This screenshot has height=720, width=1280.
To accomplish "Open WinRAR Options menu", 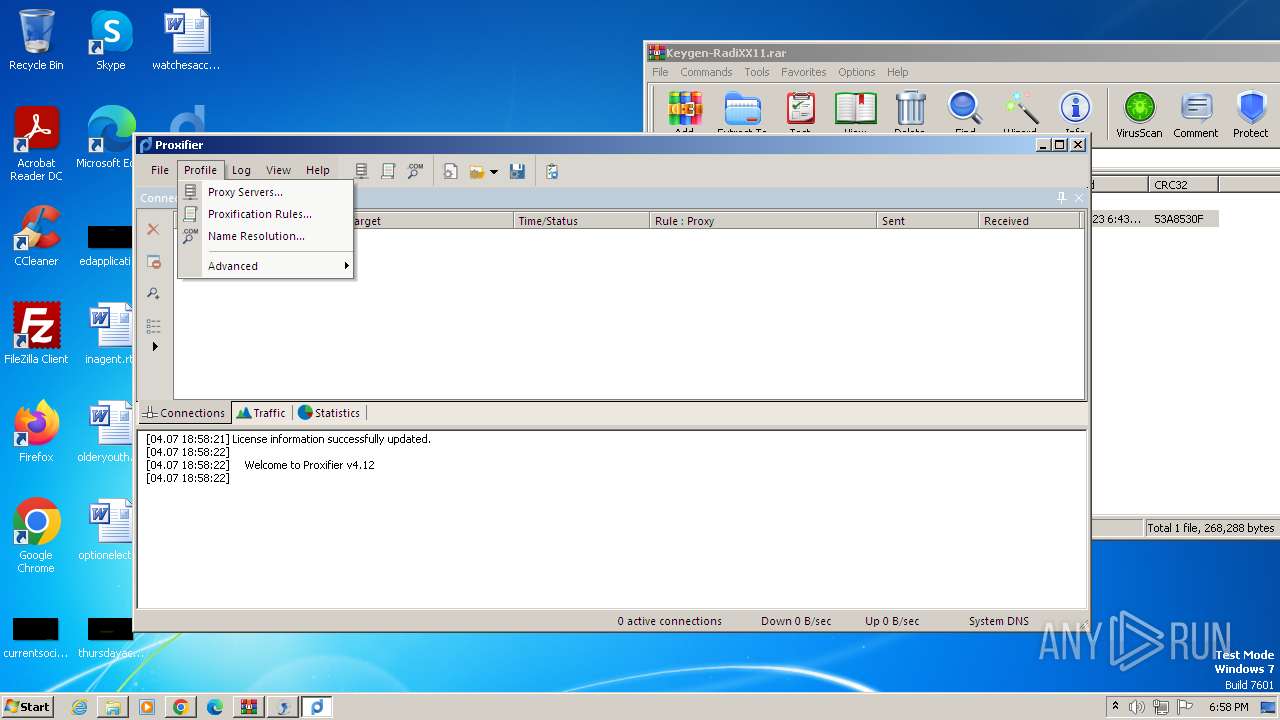I will click(856, 72).
